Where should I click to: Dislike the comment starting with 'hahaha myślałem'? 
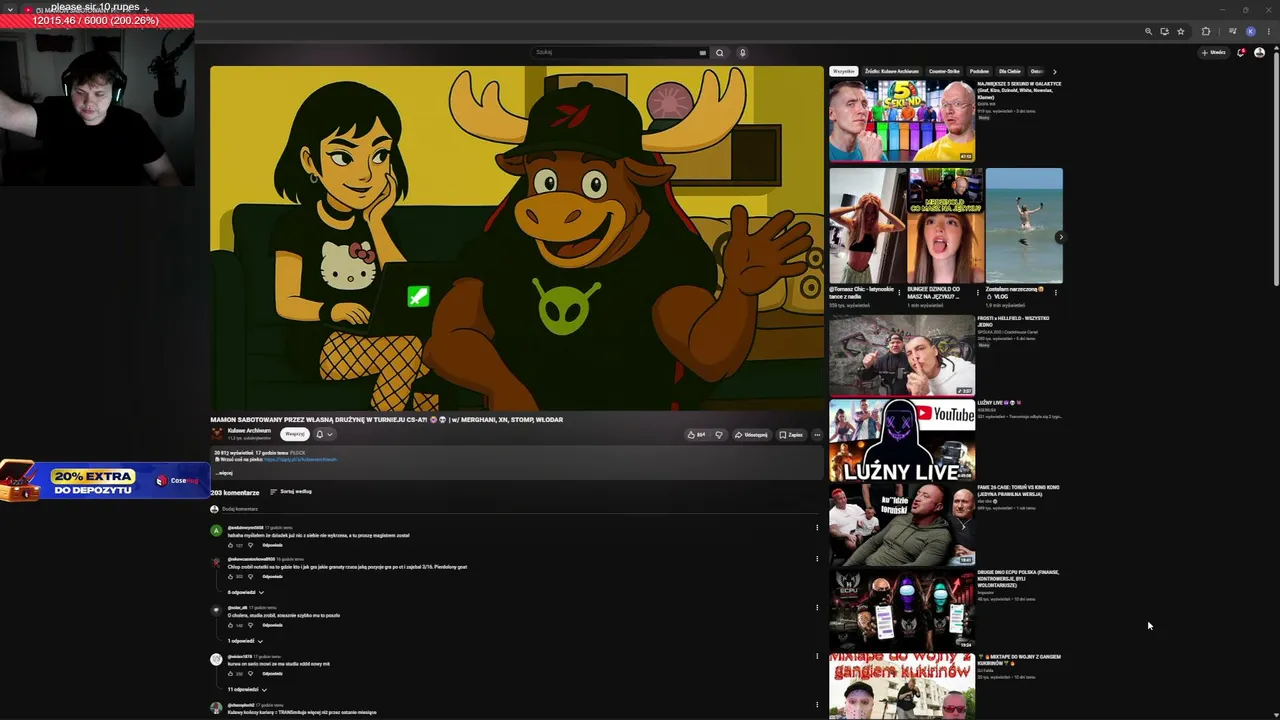coord(251,545)
